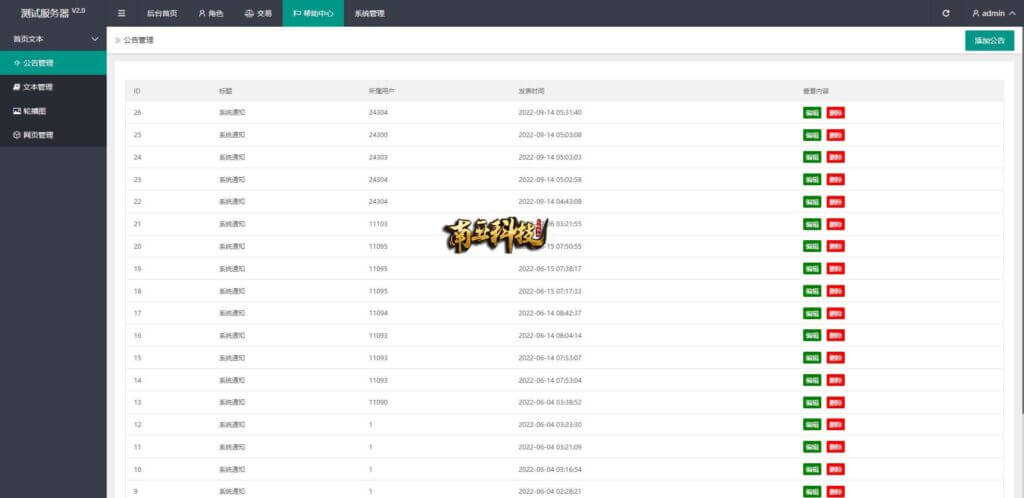Edit announcement with ID 22
This screenshot has height=498, width=1024.
tap(812, 201)
